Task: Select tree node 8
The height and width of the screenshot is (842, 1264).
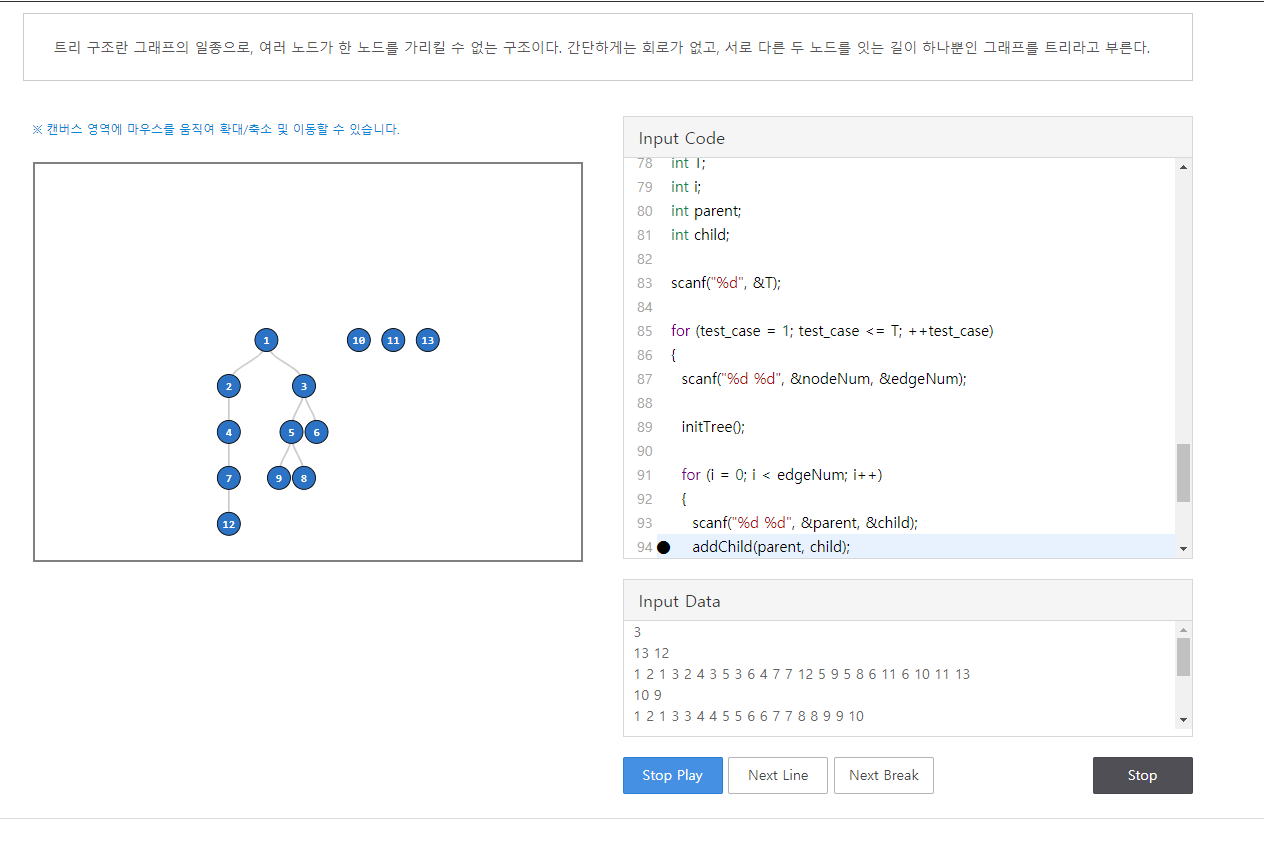Action: (304, 478)
